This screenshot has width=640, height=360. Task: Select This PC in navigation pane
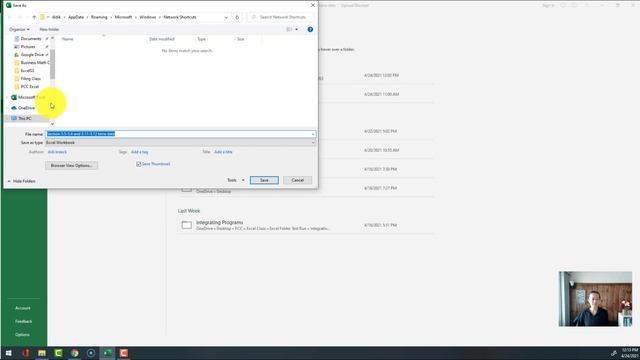pos(24,118)
